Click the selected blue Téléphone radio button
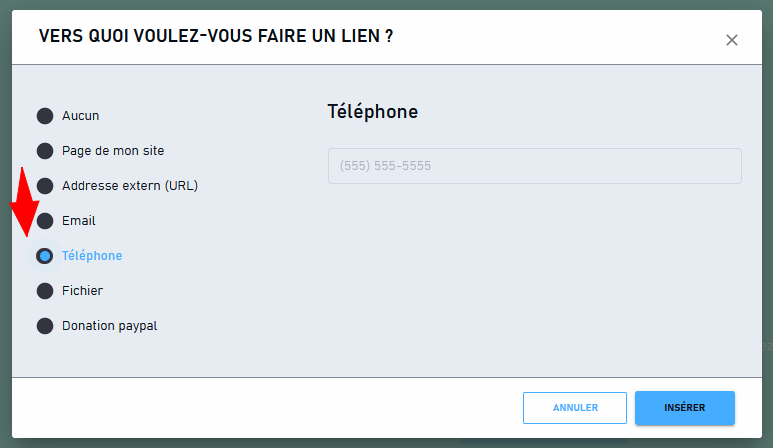The image size is (773, 448). [45, 256]
